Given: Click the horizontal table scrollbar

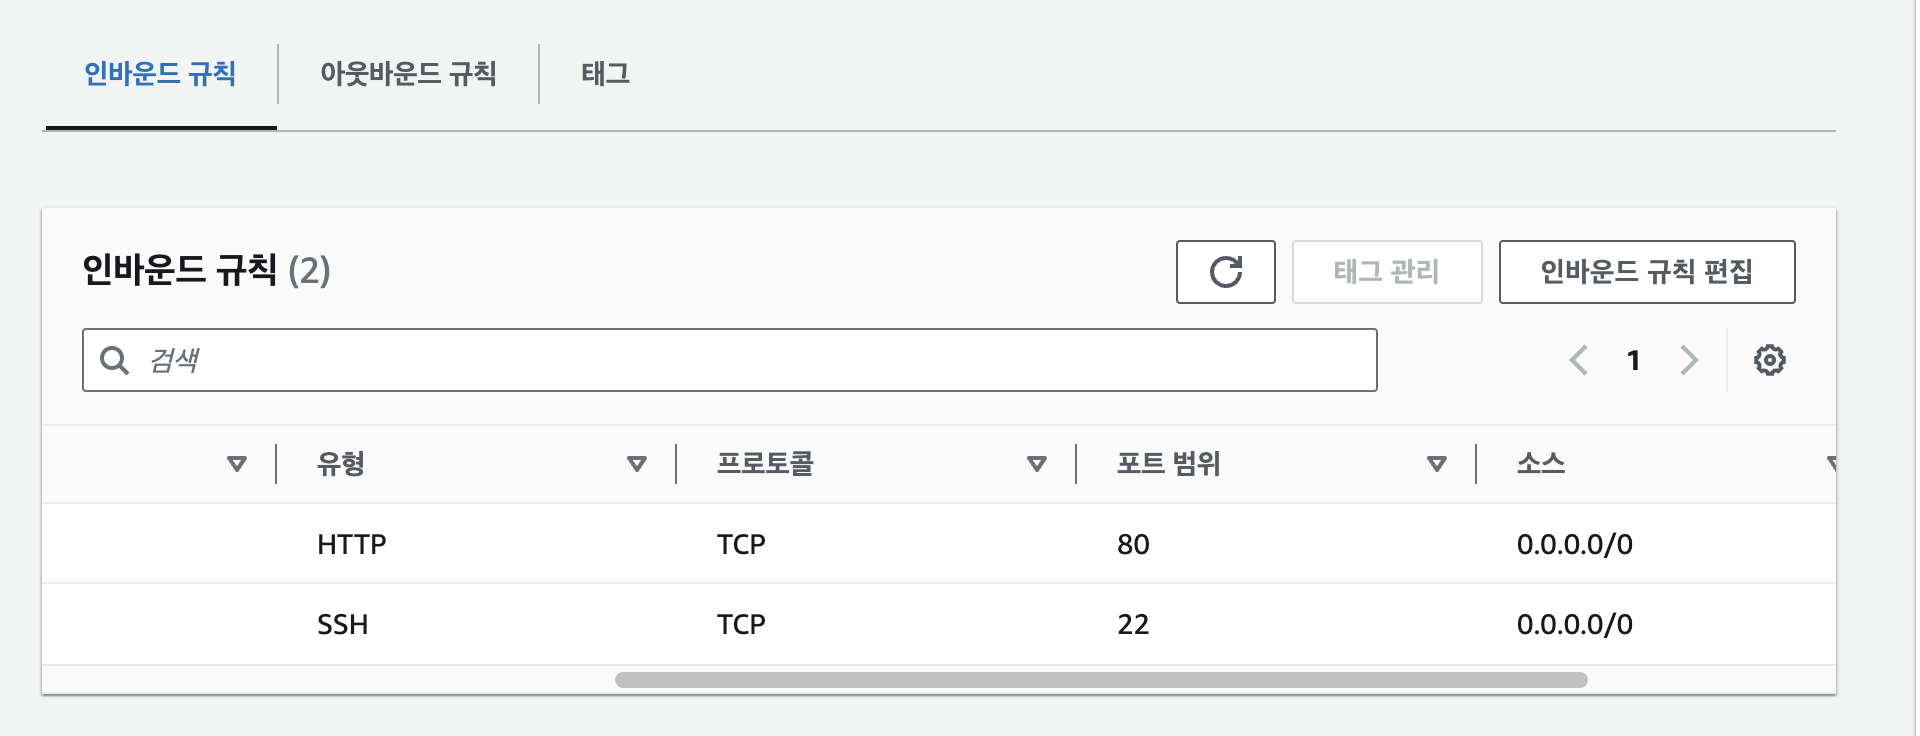Looking at the screenshot, I should pos(1100,680).
